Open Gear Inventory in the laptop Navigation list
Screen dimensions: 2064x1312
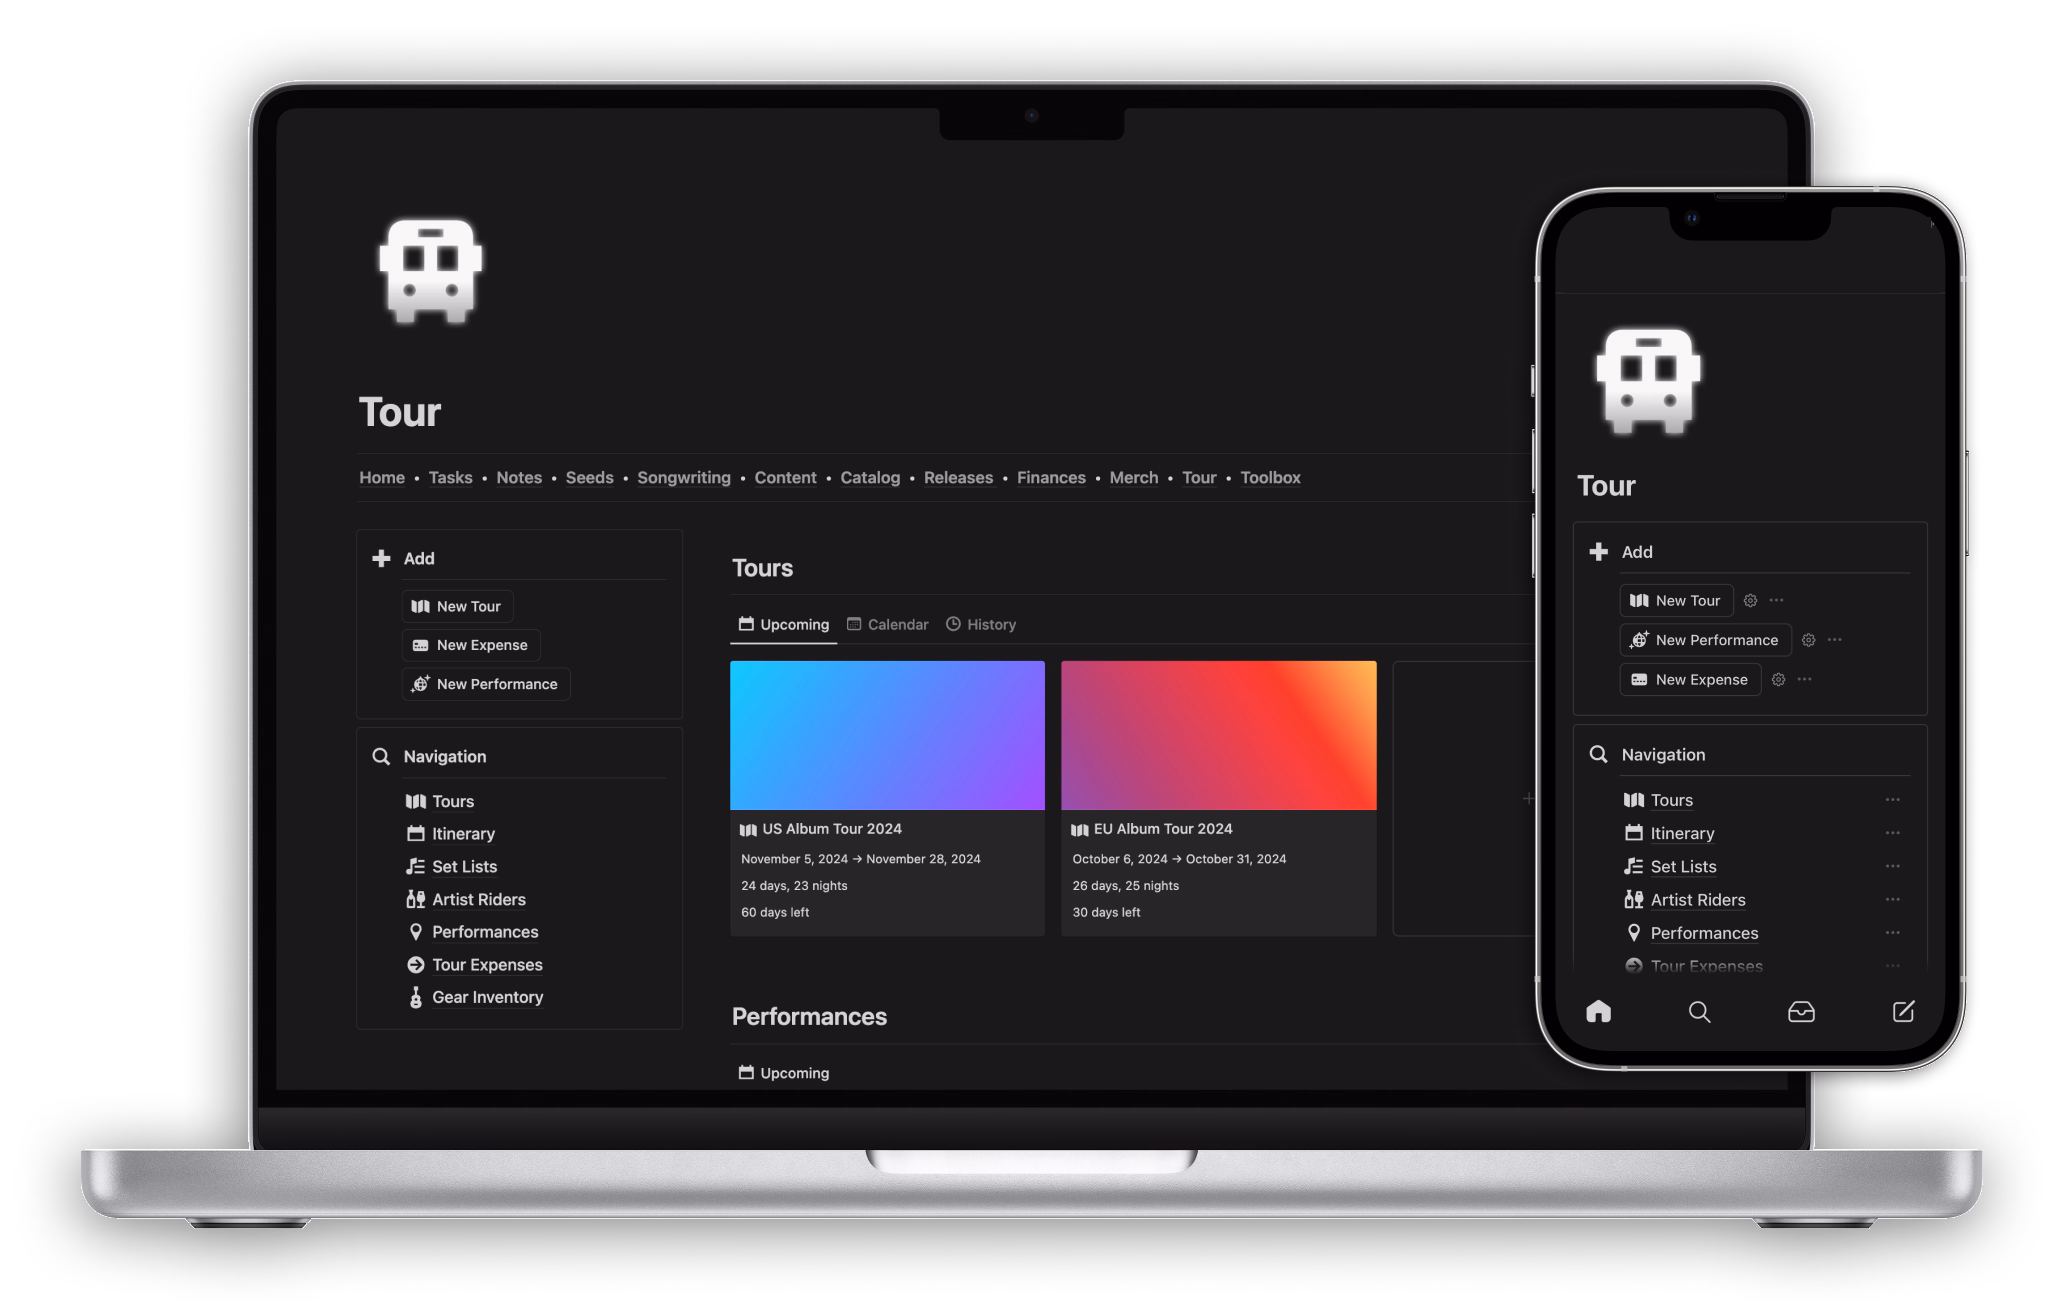pos(475,997)
